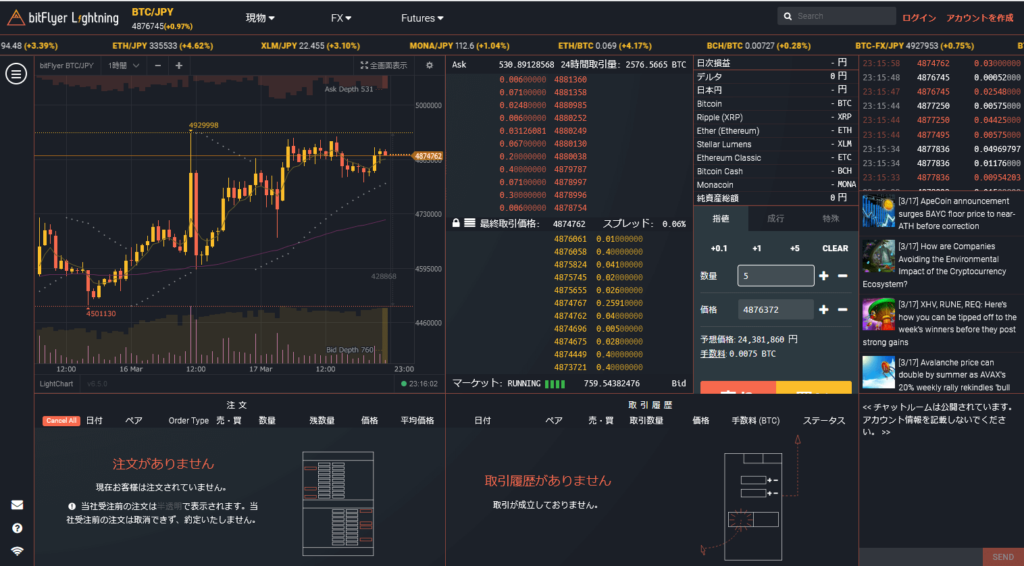
Task: Click the ログイン login link
Action: [x=919, y=18]
